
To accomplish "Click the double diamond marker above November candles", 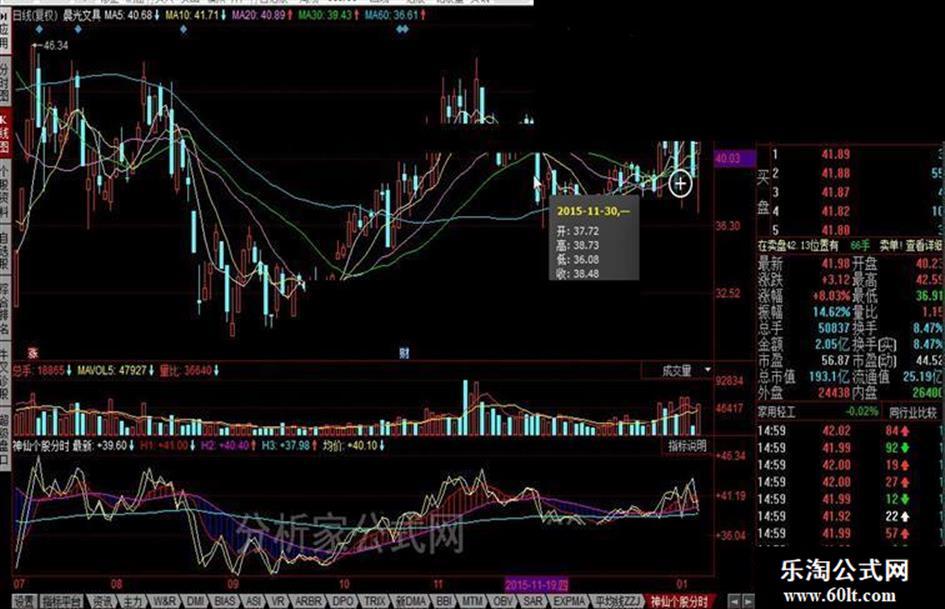I will [x=403, y=28].
